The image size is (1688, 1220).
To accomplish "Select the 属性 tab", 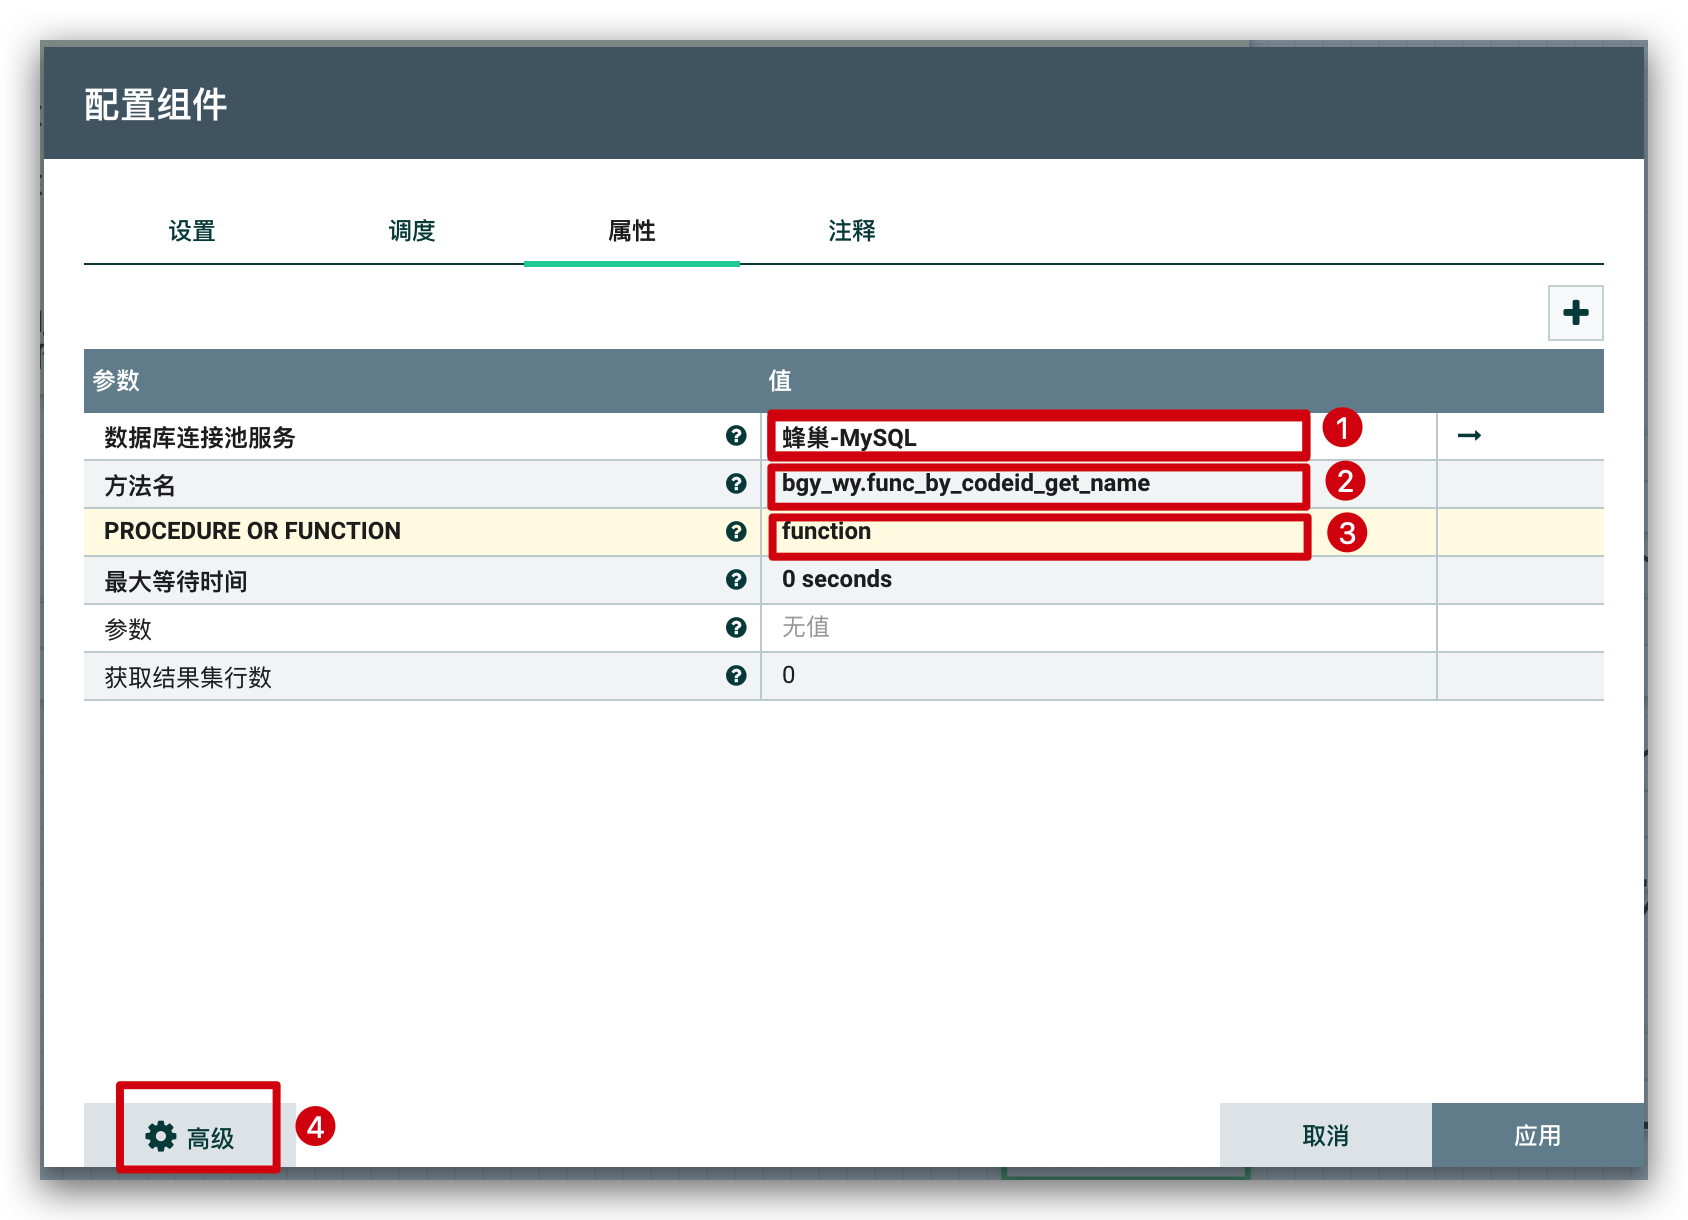I will [x=632, y=231].
